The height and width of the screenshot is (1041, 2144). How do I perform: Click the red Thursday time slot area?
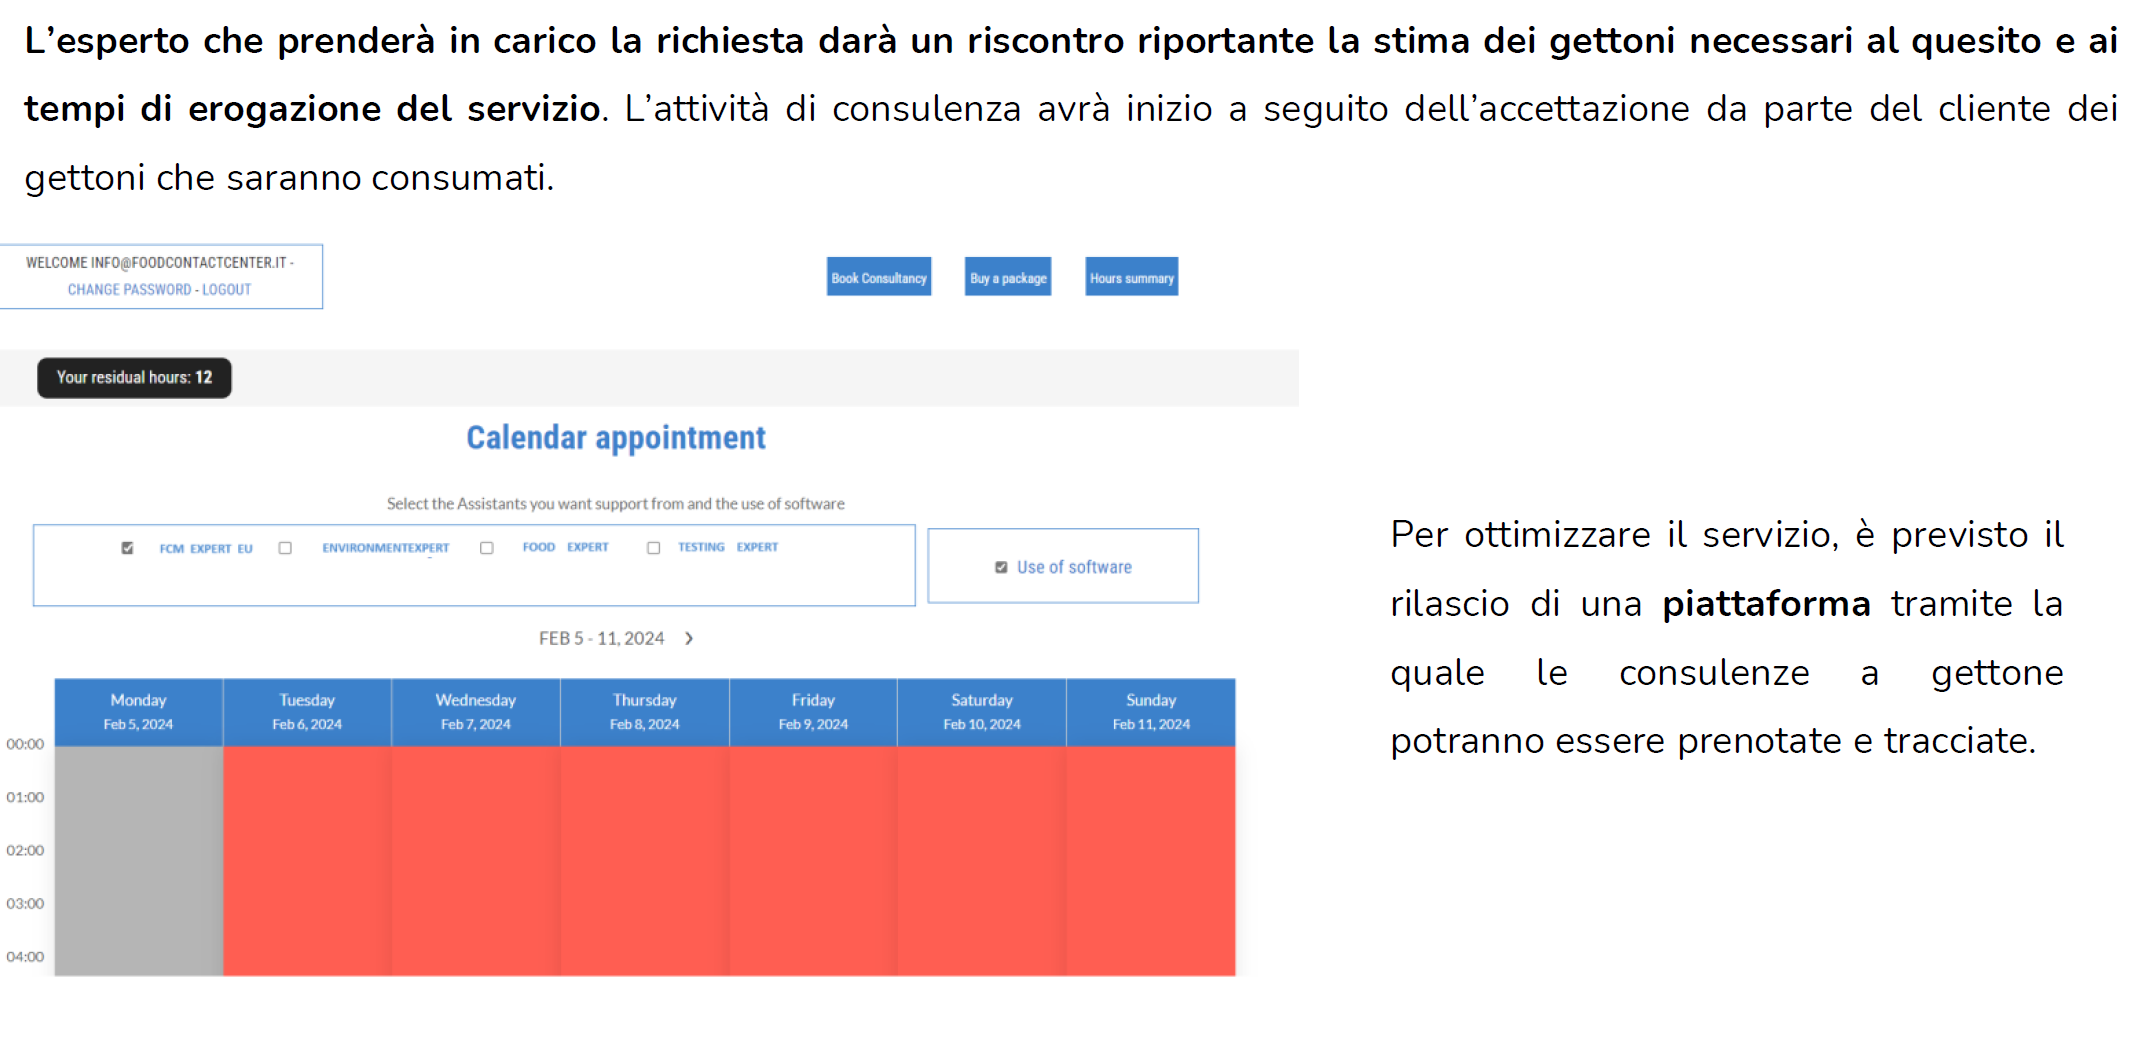point(645,860)
